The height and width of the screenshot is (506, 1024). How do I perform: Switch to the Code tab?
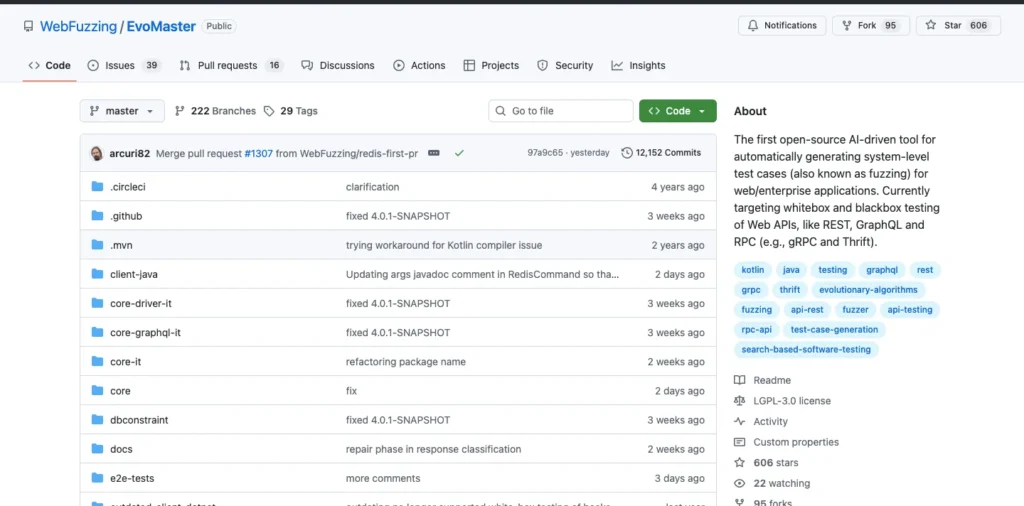point(50,65)
